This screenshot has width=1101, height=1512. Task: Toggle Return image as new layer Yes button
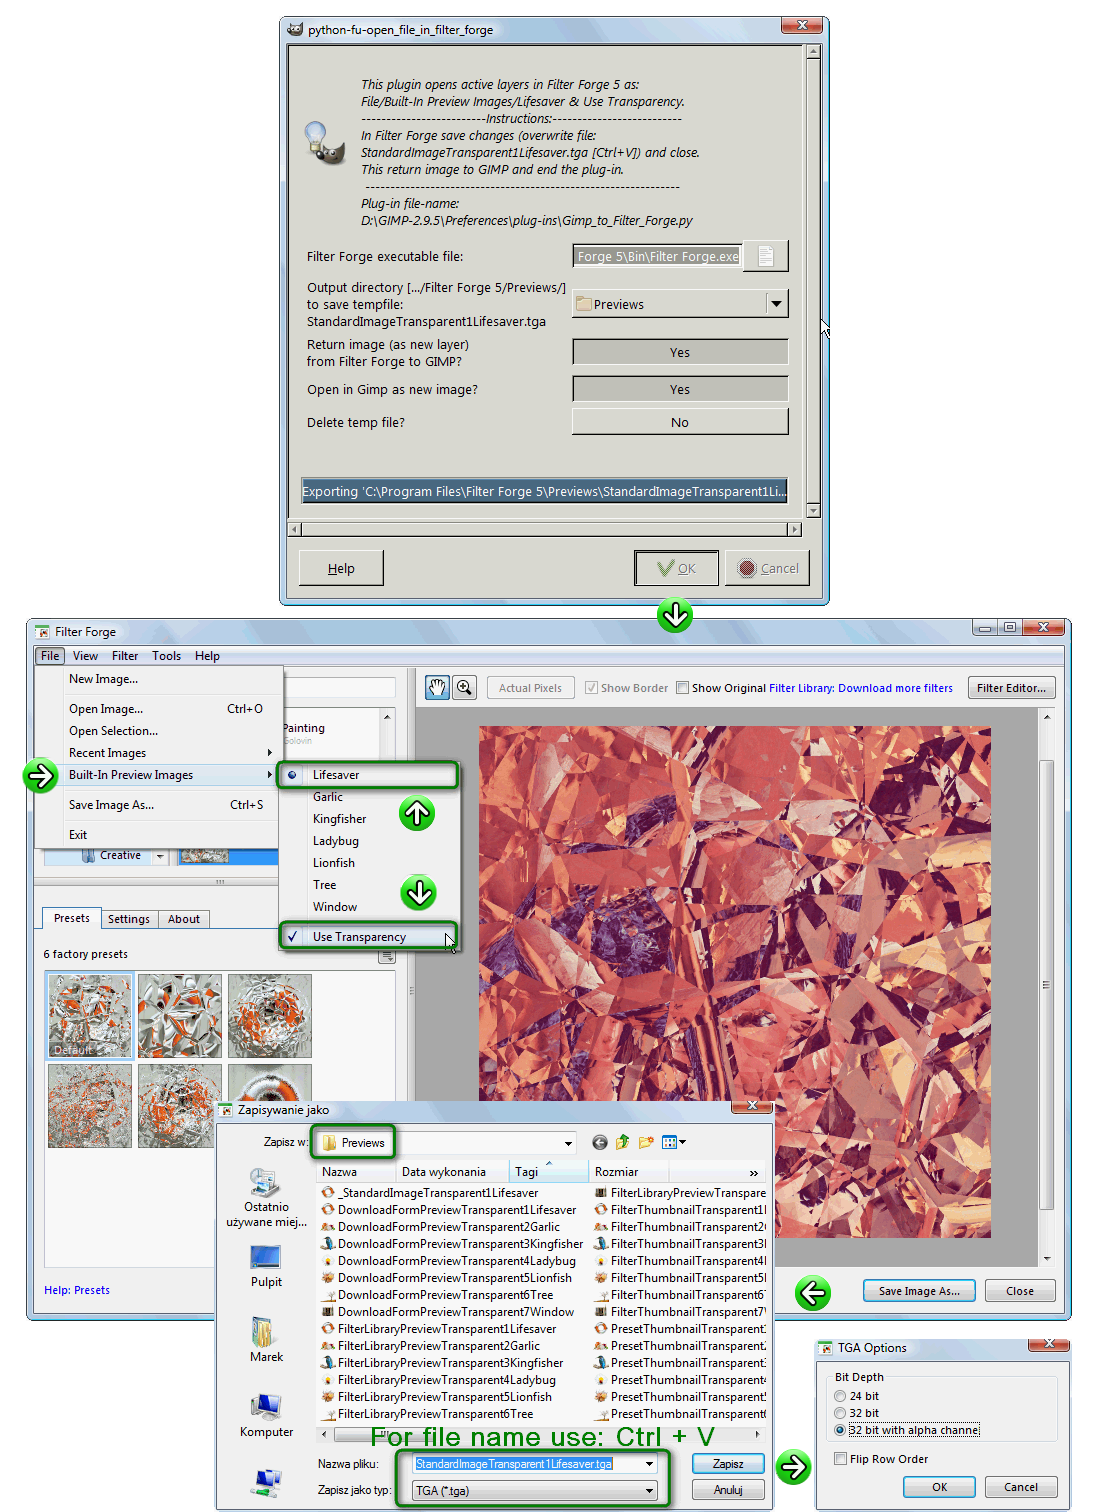click(680, 352)
